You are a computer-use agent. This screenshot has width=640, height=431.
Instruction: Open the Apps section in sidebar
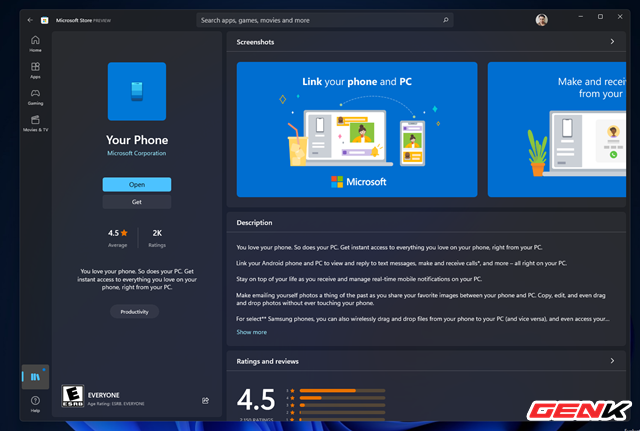coord(36,70)
